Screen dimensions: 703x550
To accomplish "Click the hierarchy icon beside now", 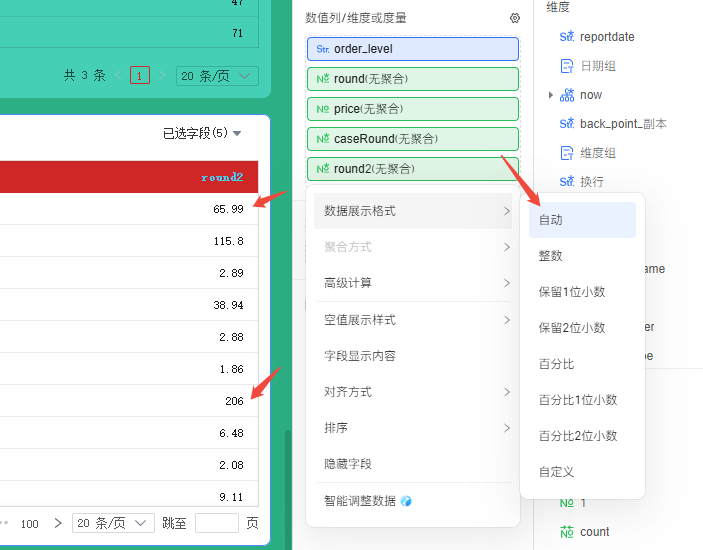I will (567, 95).
